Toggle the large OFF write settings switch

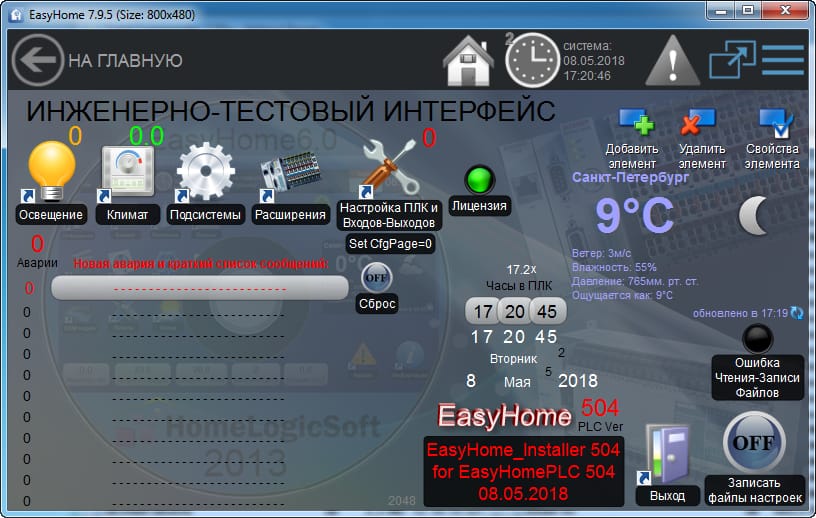tap(754, 443)
